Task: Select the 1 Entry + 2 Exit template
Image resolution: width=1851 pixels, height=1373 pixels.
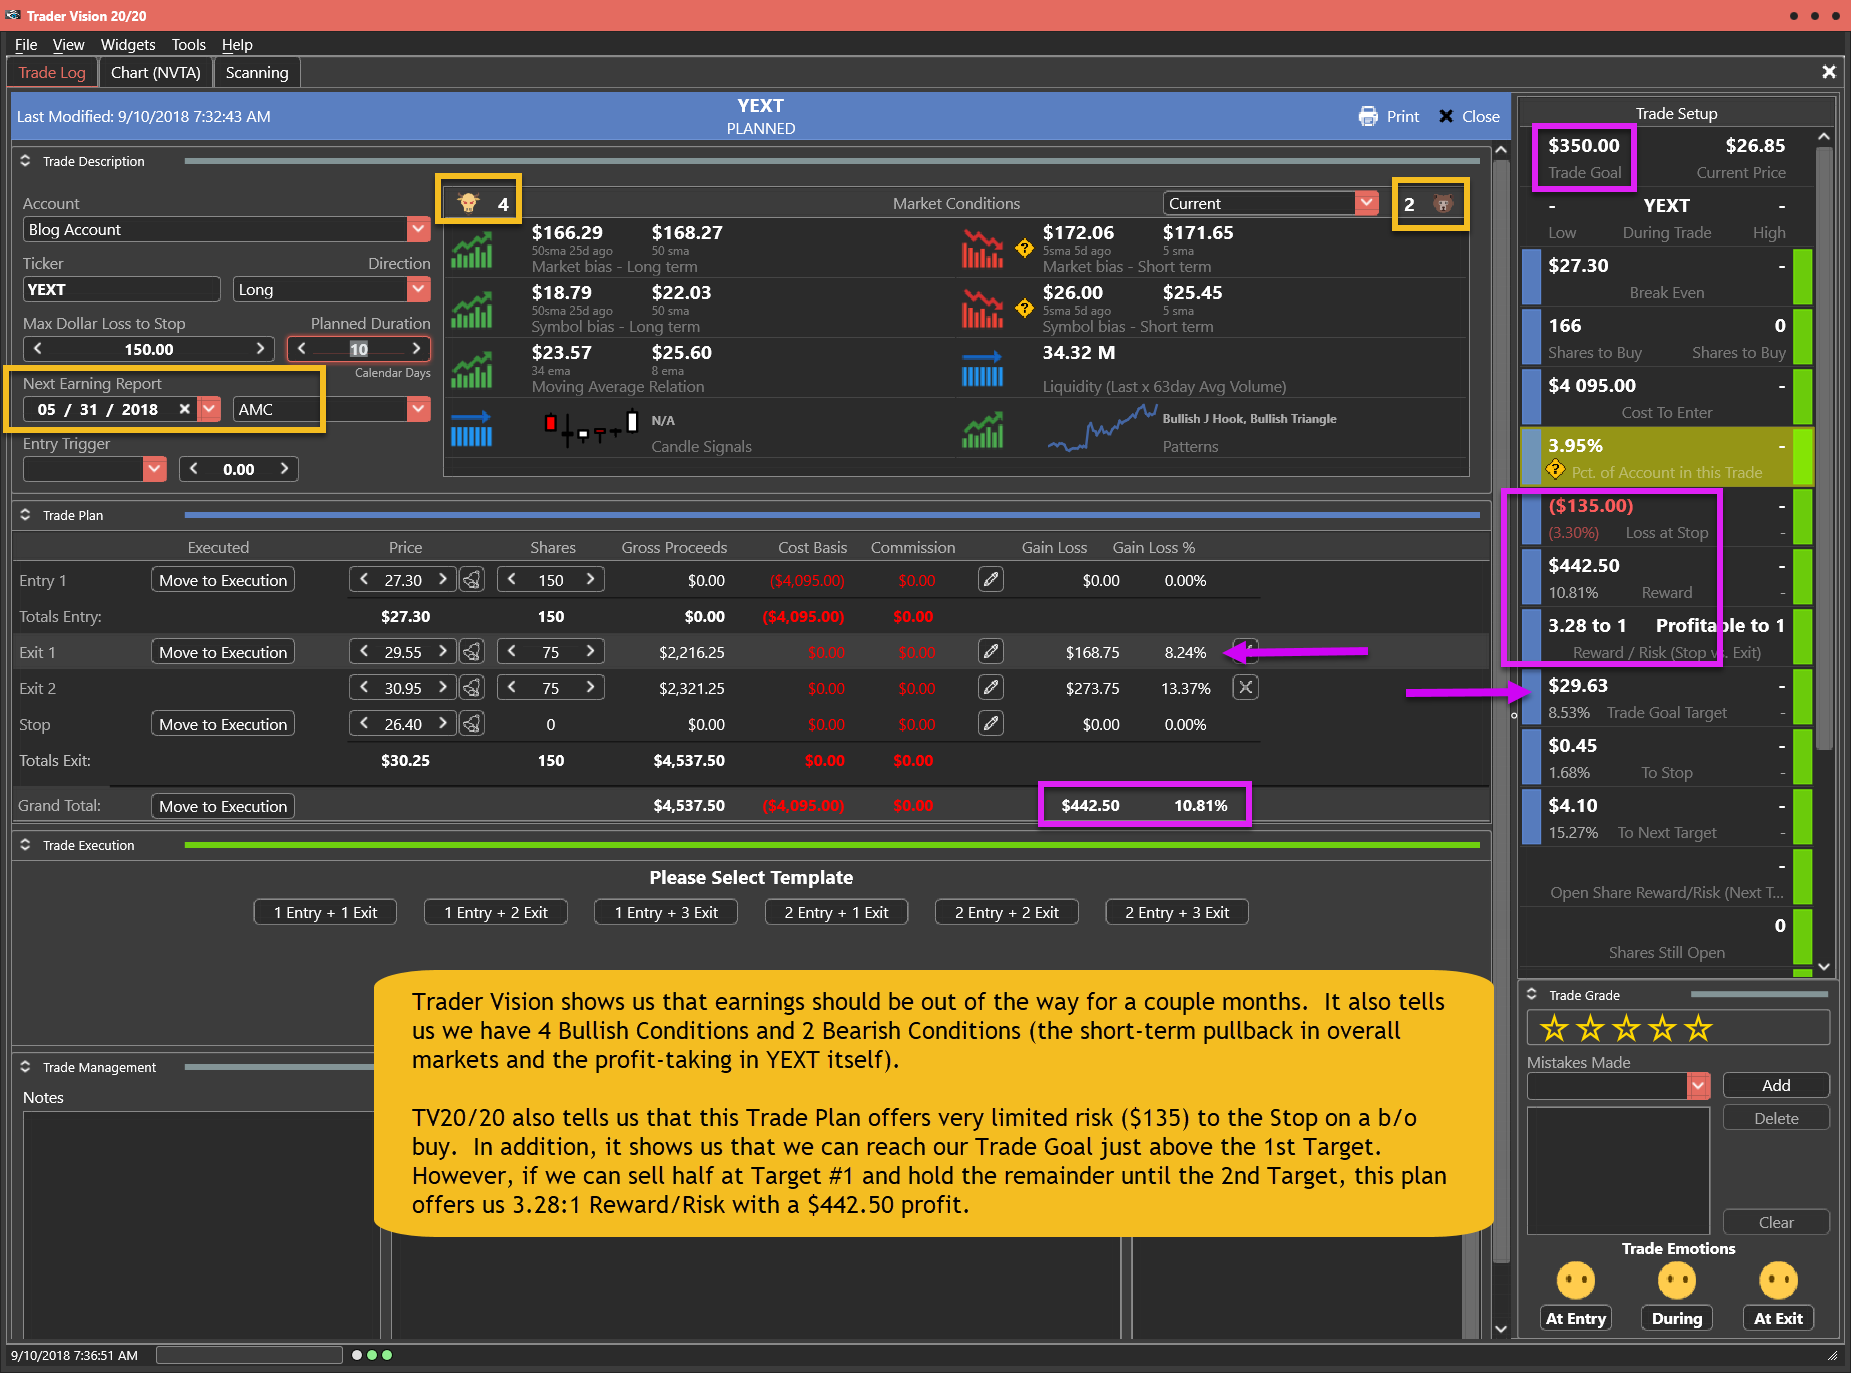Action: [x=496, y=912]
